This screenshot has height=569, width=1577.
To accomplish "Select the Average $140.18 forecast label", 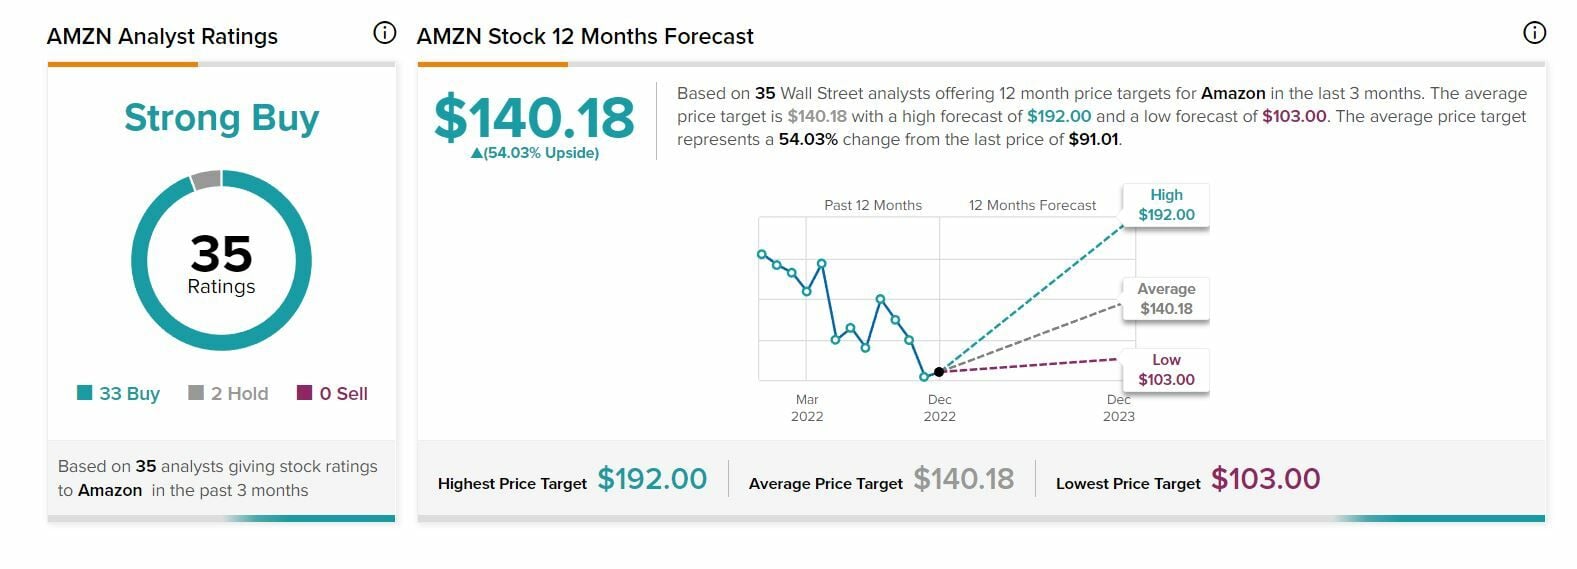I will (x=1166, y=299).
